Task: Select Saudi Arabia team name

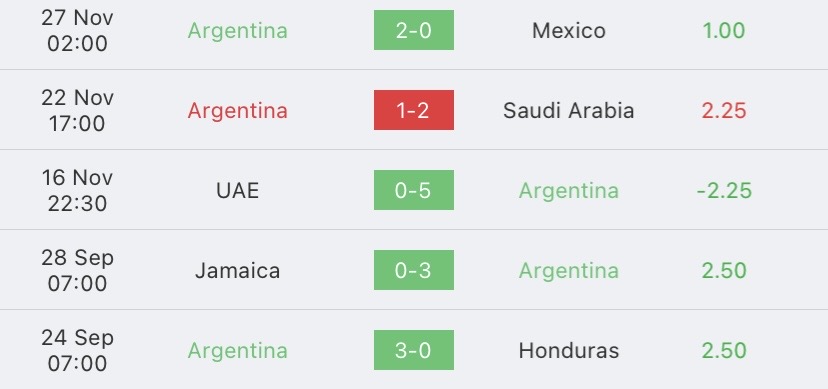Action: [569, 110]
